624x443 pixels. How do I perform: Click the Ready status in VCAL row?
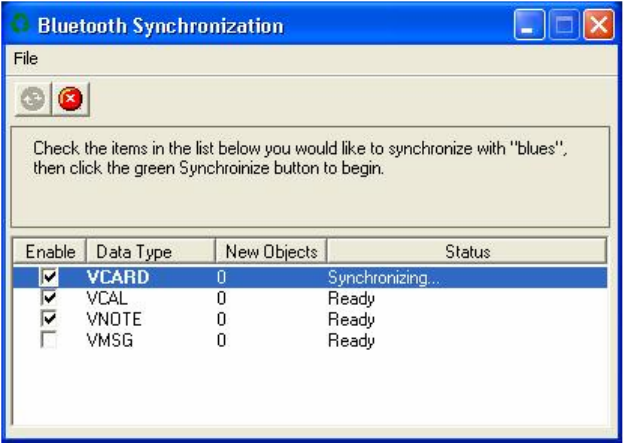351,299
